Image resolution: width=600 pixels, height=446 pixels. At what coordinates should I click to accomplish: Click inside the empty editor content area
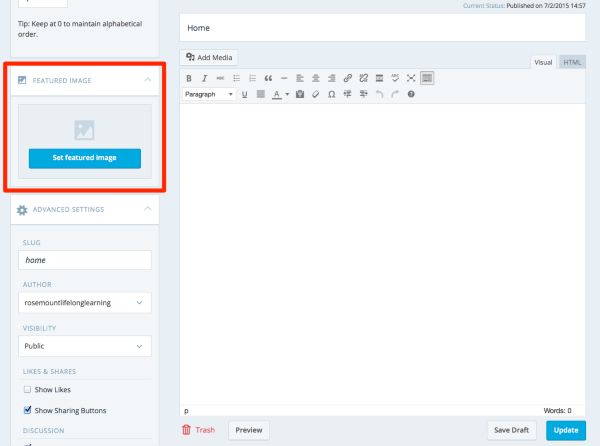(382, 252)
